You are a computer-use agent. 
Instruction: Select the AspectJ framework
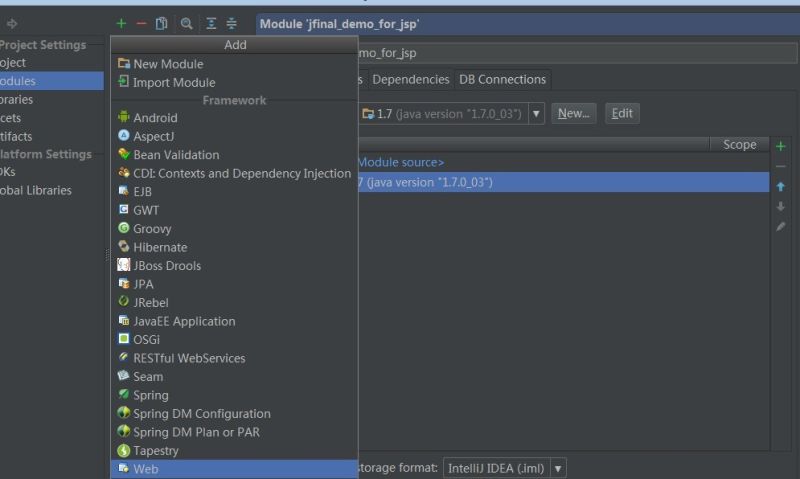click(234, 136)
